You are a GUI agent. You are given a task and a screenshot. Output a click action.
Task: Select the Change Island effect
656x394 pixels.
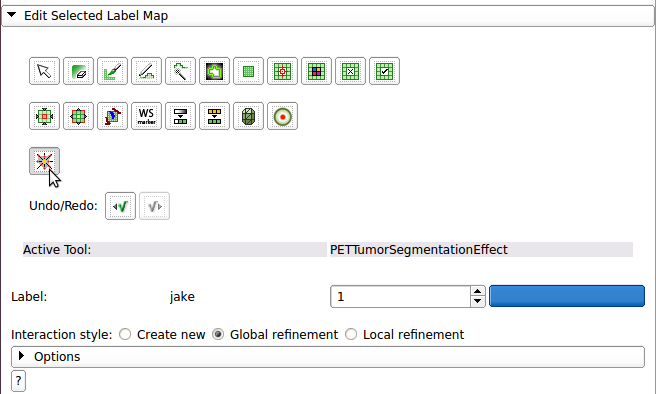click(x=316, y=71)
